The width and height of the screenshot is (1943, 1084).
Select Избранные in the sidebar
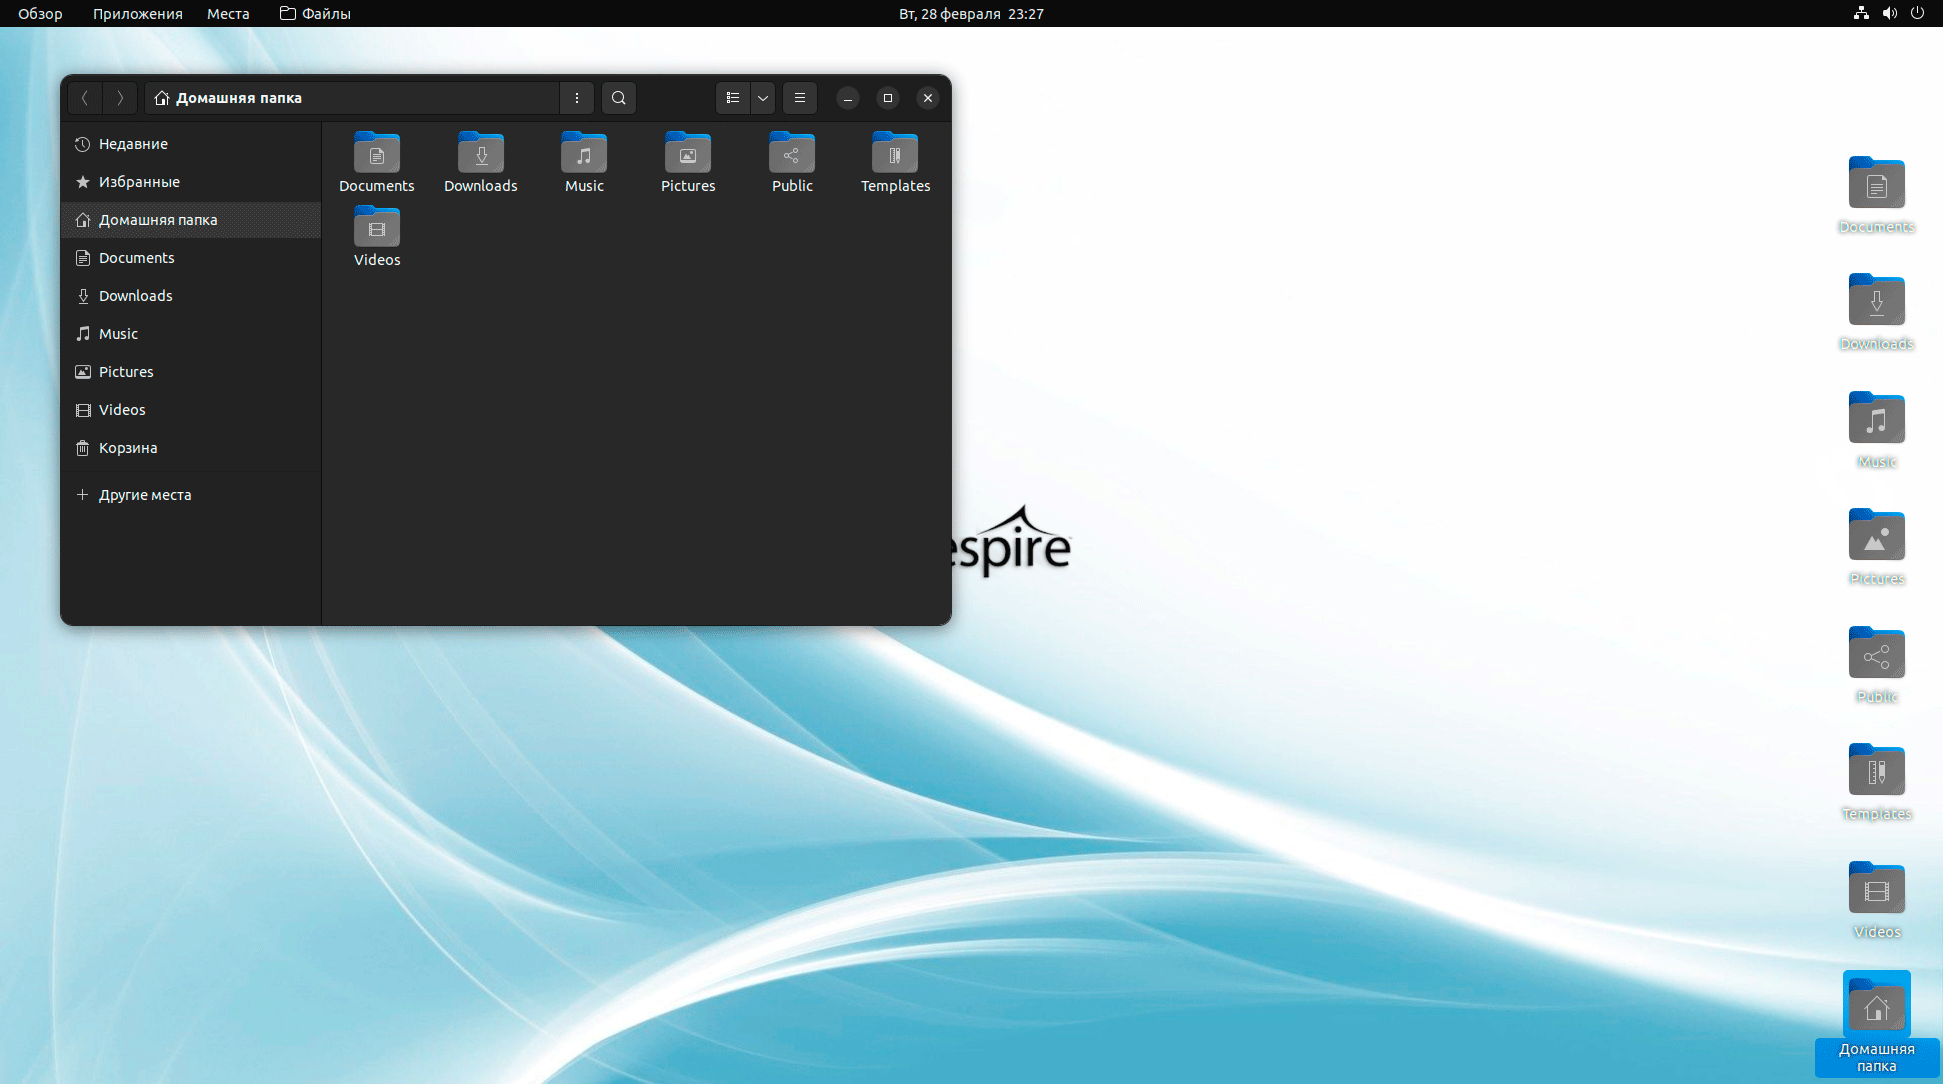(x=139, y=182)
